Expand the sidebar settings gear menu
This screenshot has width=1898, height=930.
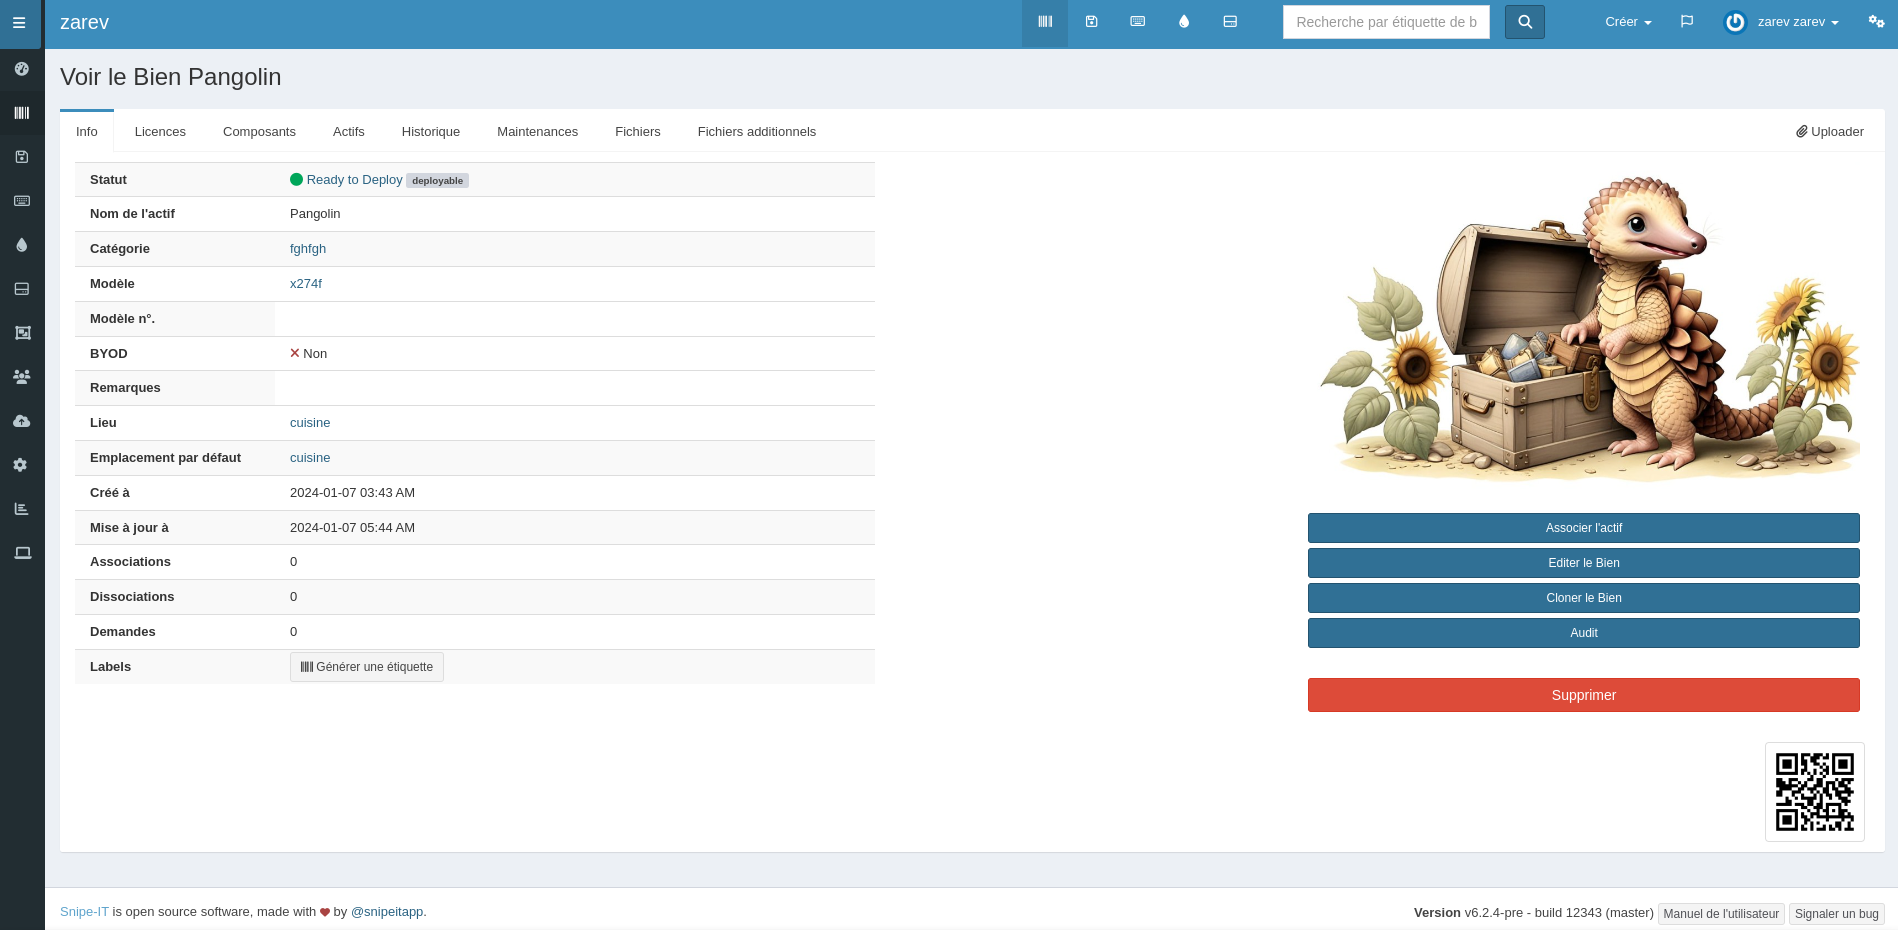tap(22, 465)
